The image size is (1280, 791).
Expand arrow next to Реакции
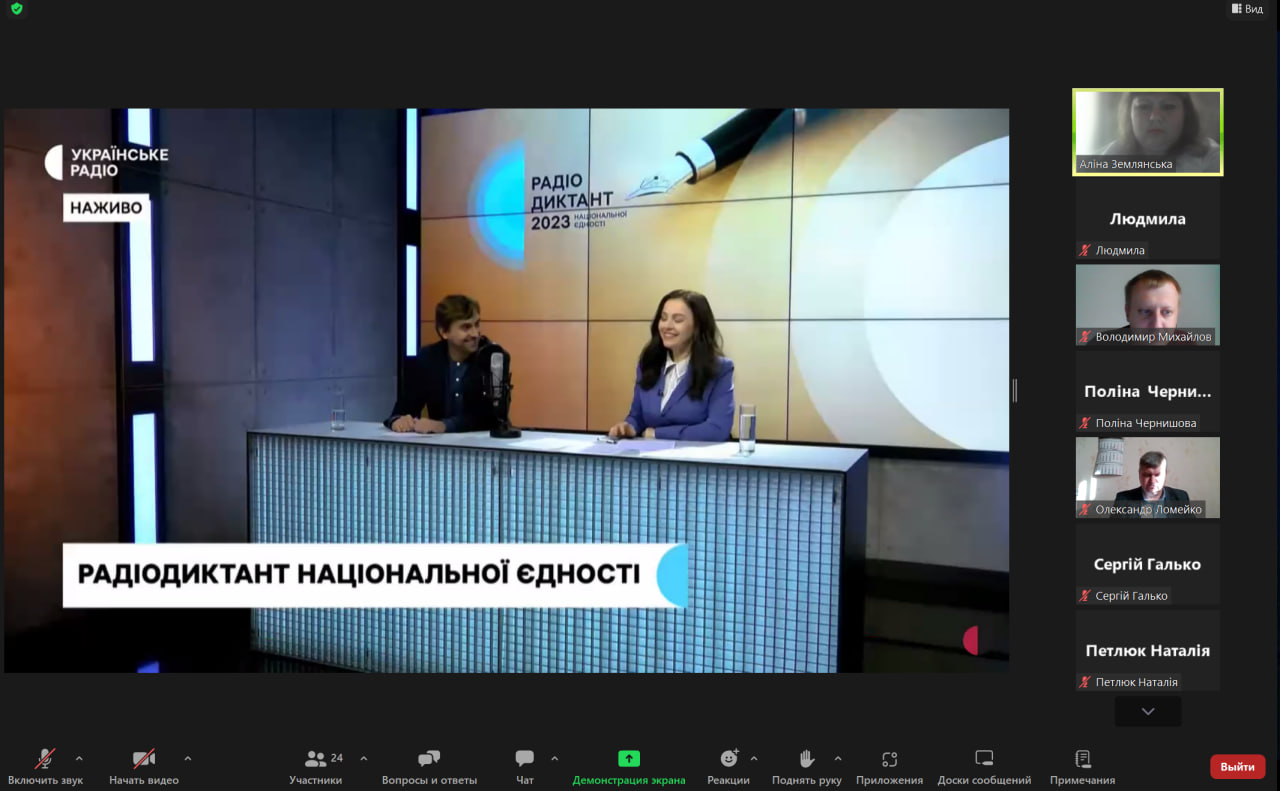pyautogui.click(x=754, y=759)
